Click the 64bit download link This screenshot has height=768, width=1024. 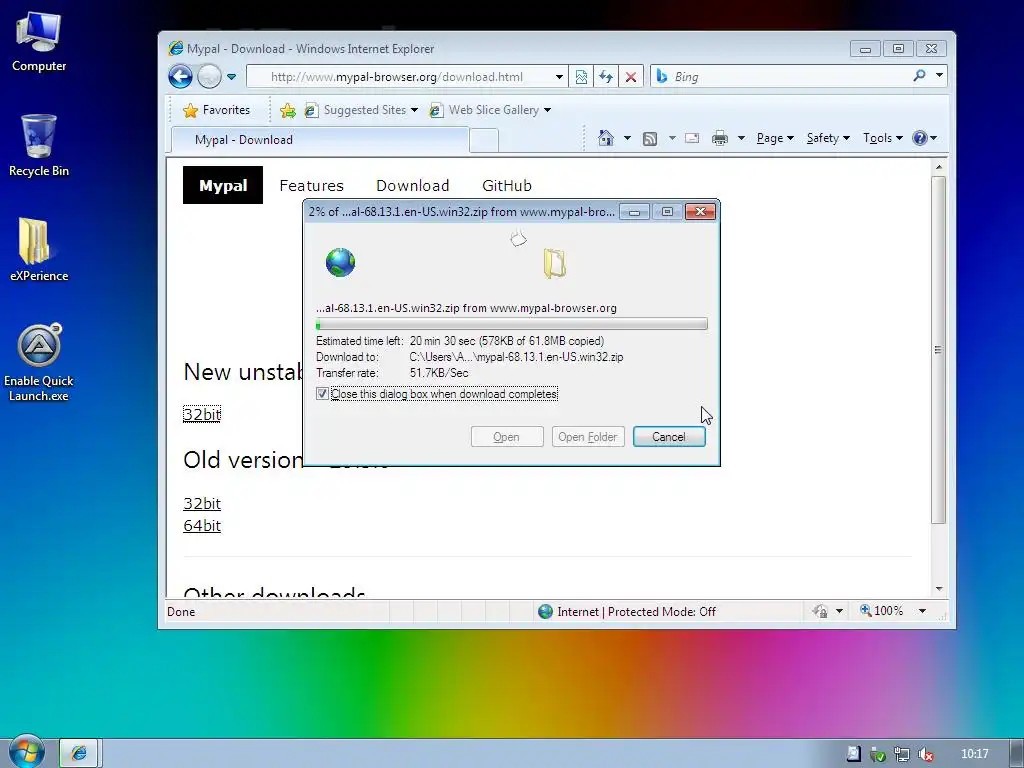[x=202, y=526]
